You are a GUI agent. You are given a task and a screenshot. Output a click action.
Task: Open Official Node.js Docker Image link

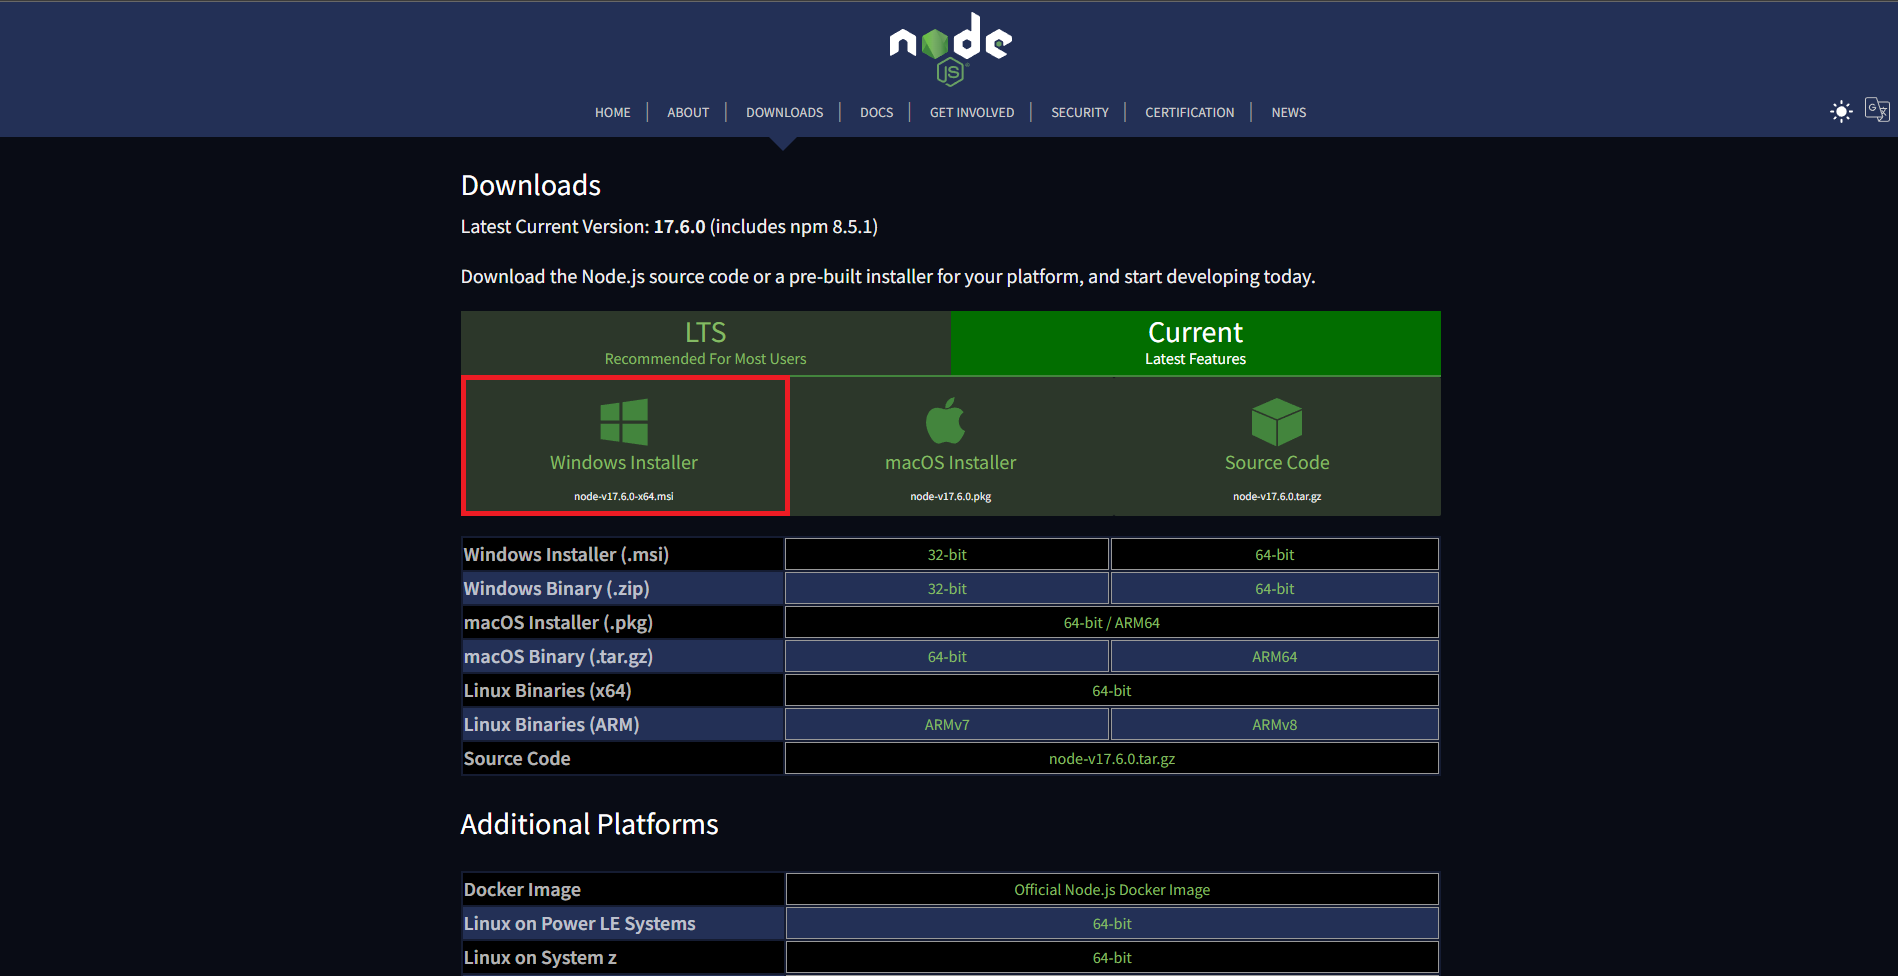[1112, 889]
